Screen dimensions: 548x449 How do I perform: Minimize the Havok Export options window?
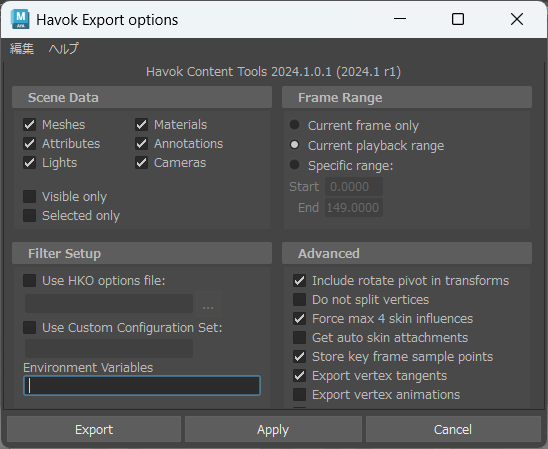[x=400, y=19]
